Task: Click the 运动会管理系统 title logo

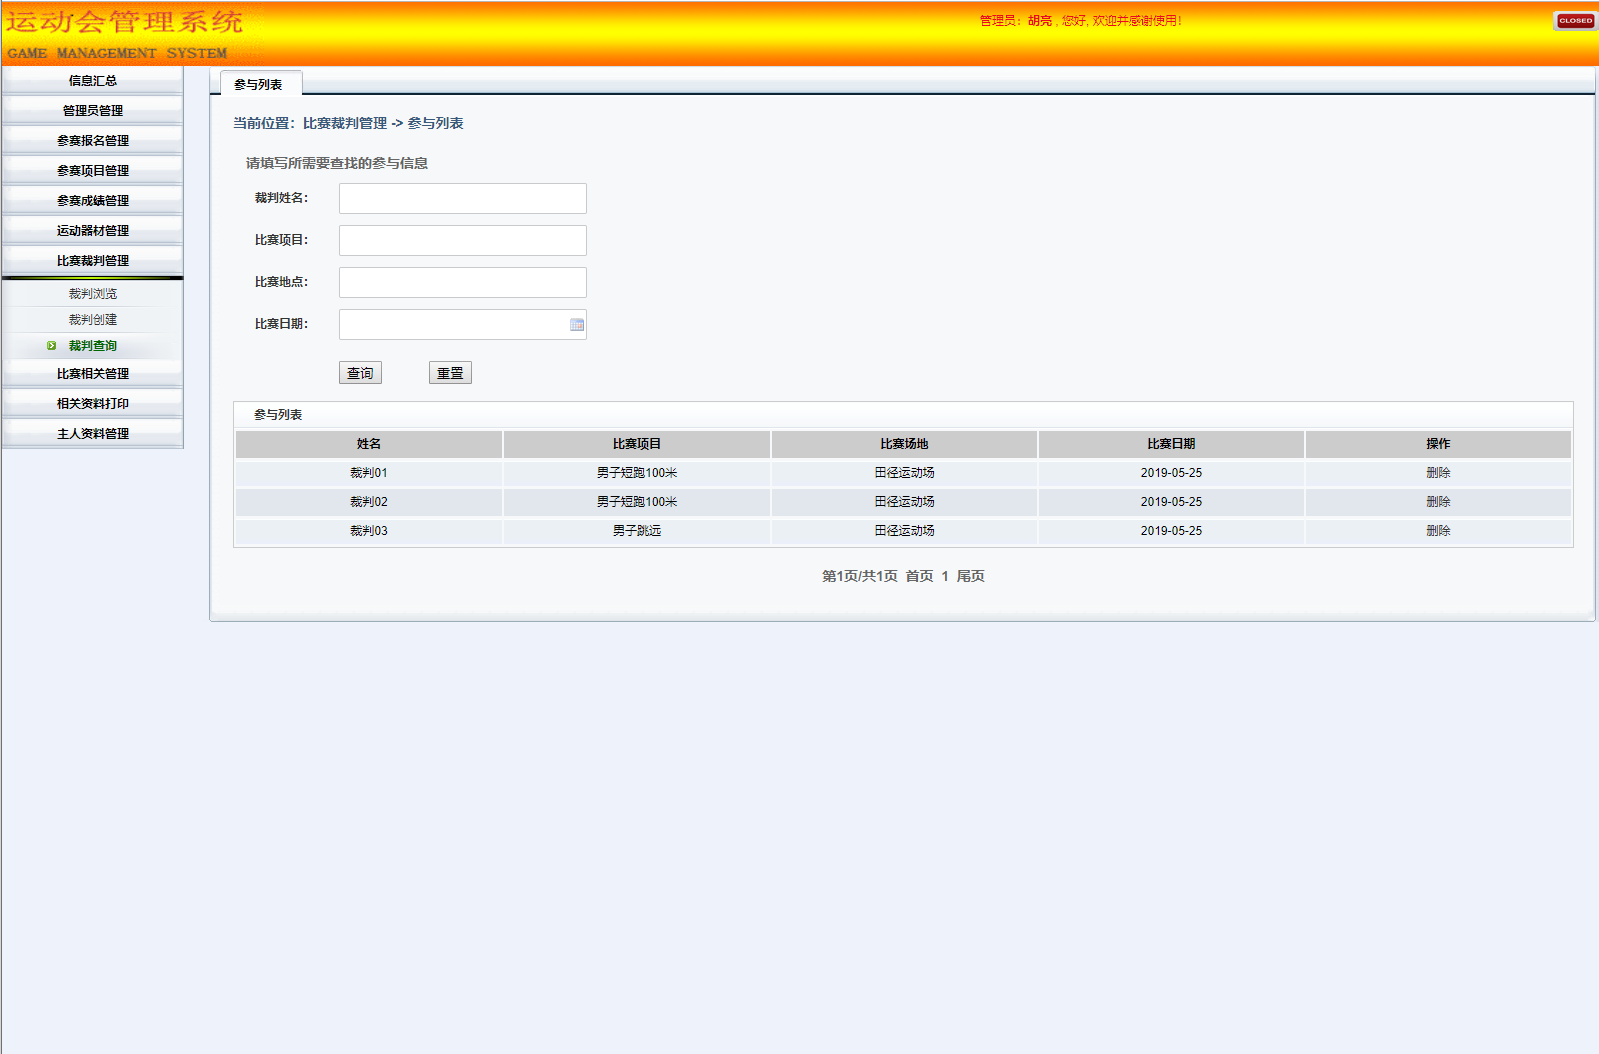Action: tap(124, 22)
